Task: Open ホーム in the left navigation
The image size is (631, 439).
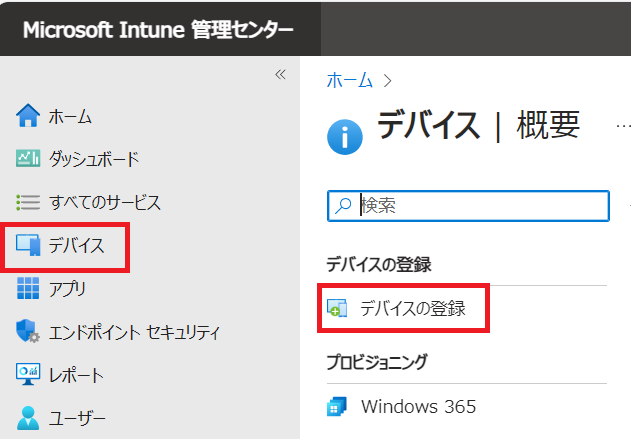Action: pos(70,117)
